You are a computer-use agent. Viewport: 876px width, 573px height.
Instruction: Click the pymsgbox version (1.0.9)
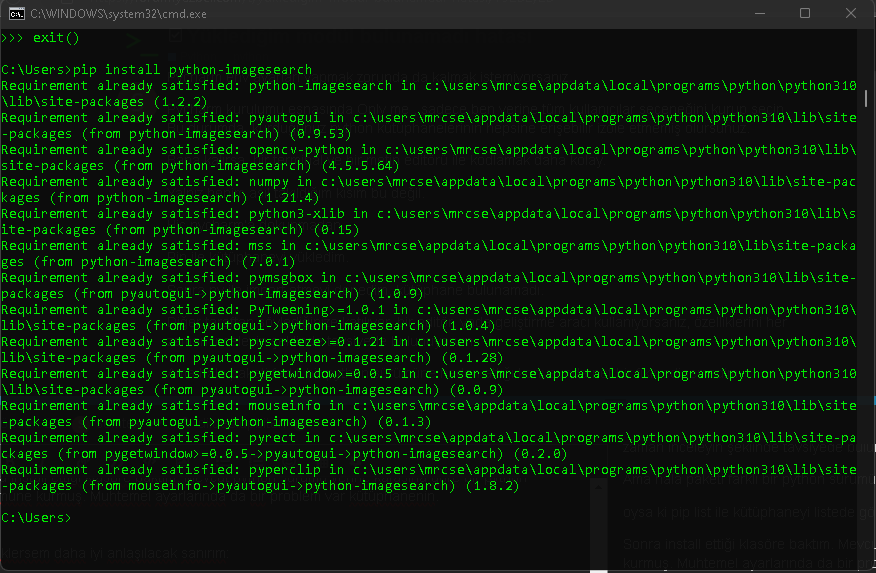point(396,294)
